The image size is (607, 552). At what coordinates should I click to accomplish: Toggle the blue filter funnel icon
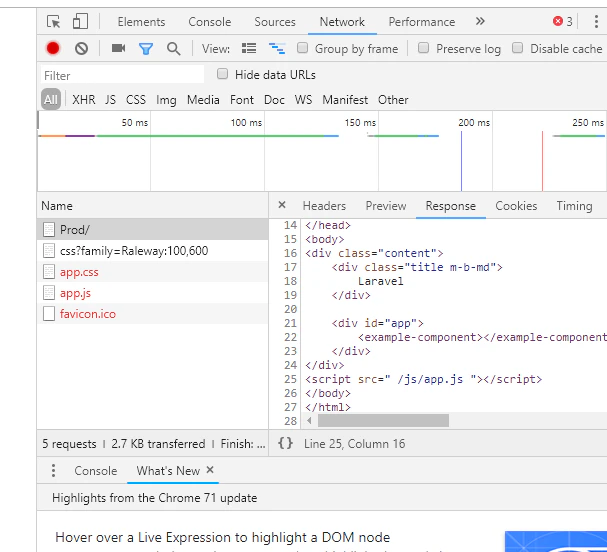[x=146, y=49]
